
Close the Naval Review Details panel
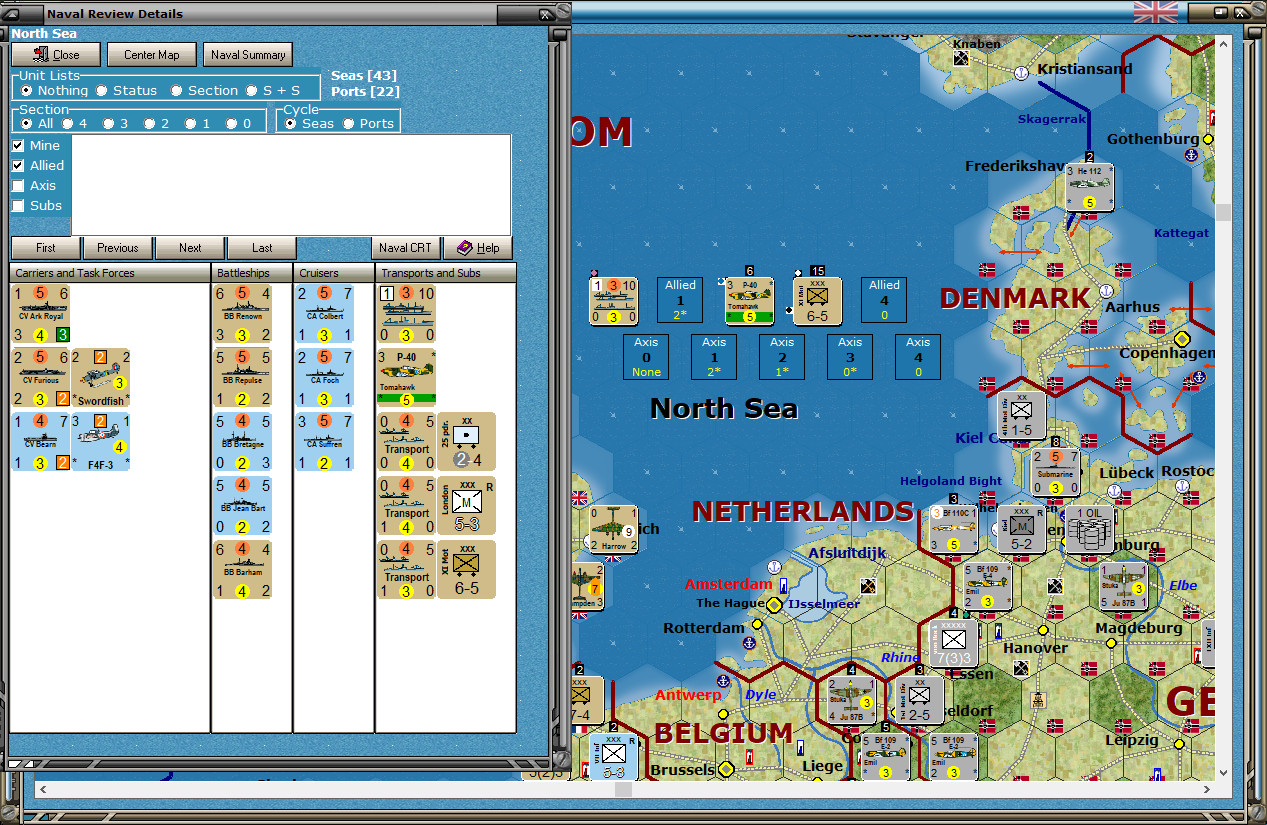[56, 54]
